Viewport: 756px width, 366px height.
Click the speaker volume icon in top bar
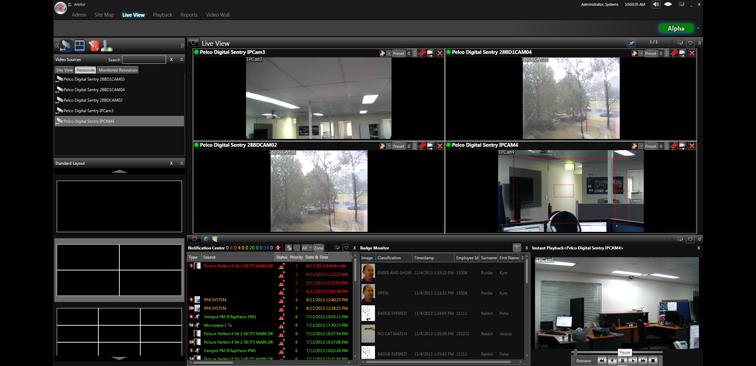(x=656, y=4)
